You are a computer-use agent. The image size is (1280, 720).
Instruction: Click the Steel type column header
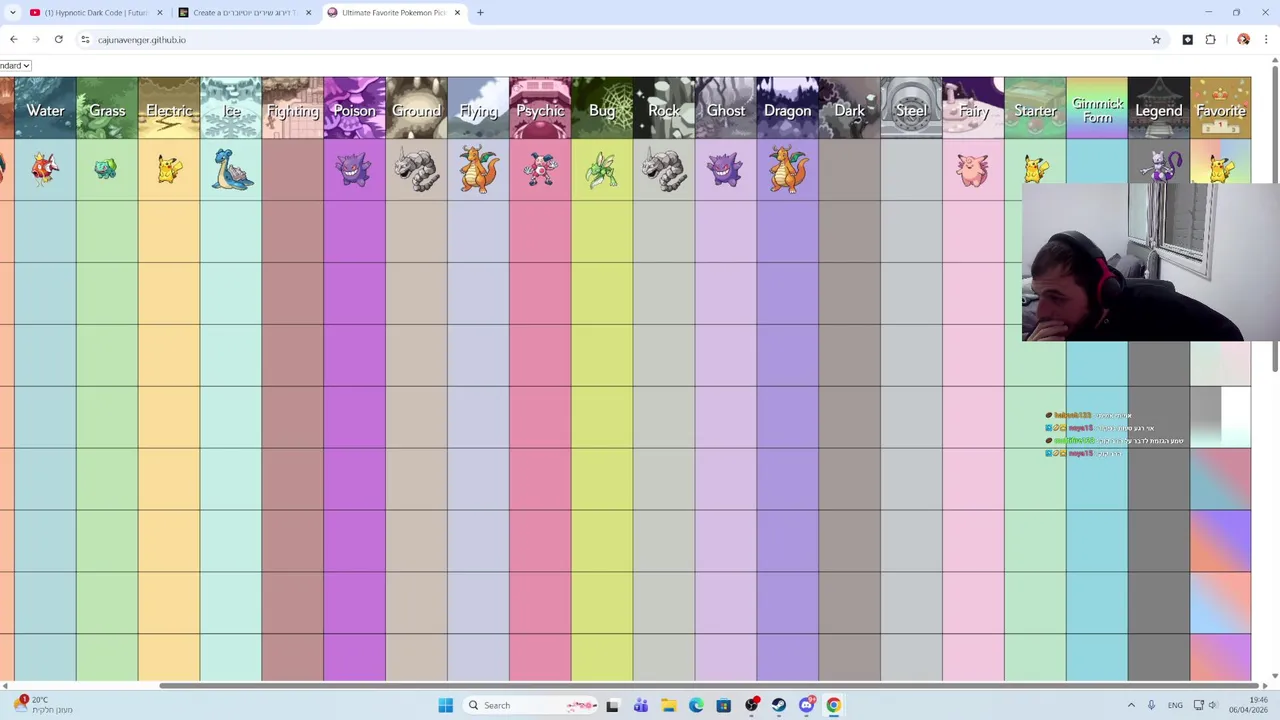coord(911,108)
